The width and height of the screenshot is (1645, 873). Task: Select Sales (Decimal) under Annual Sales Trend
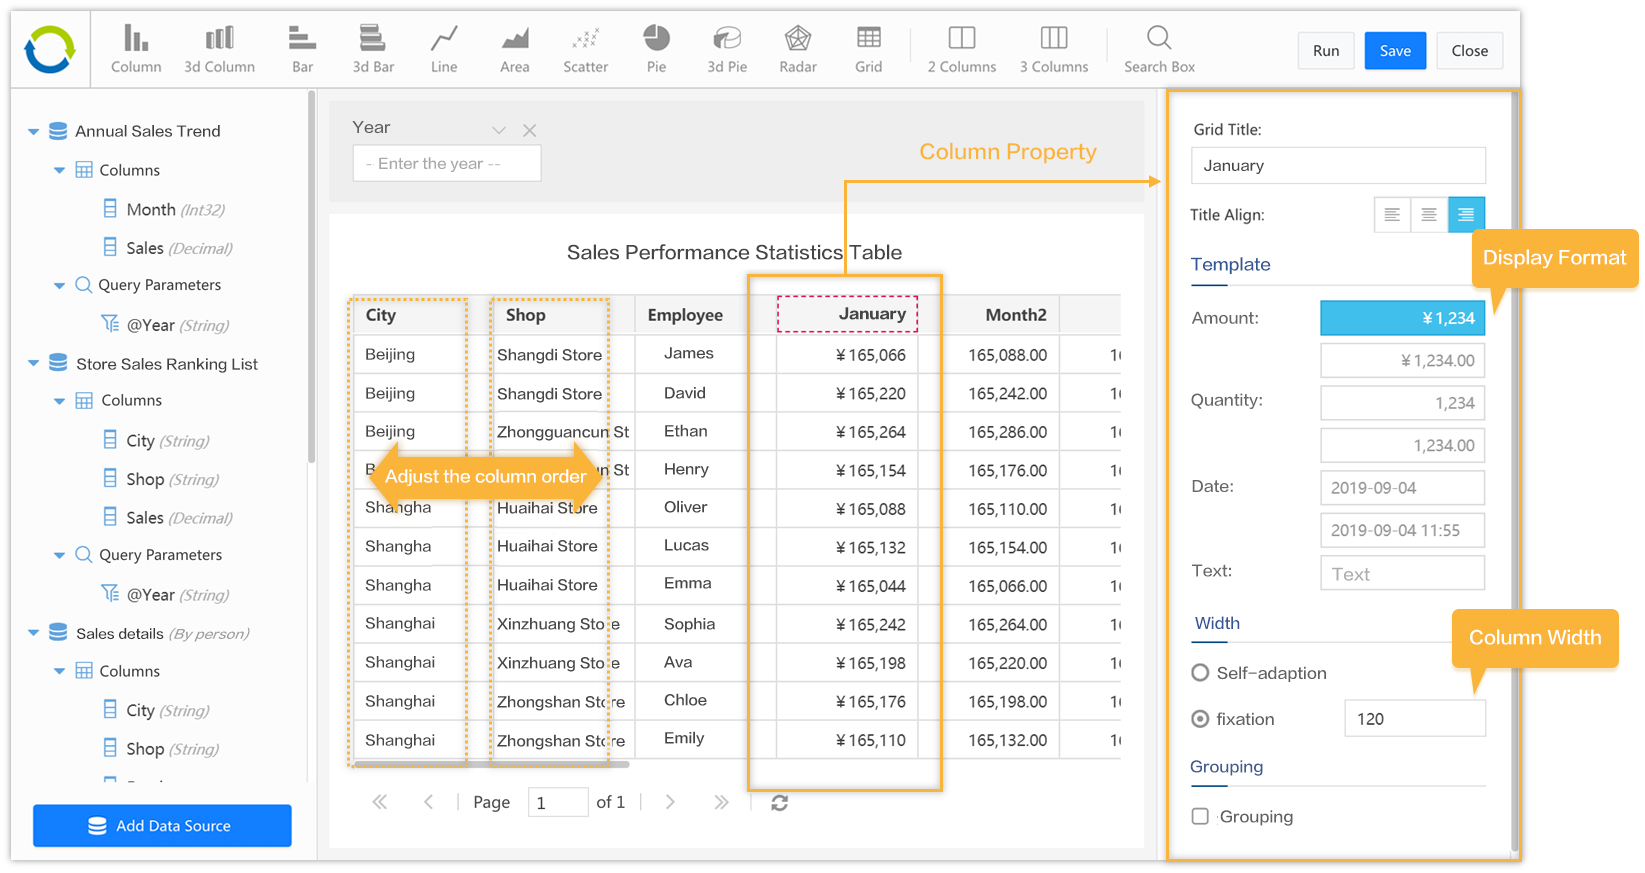[167, 248]
